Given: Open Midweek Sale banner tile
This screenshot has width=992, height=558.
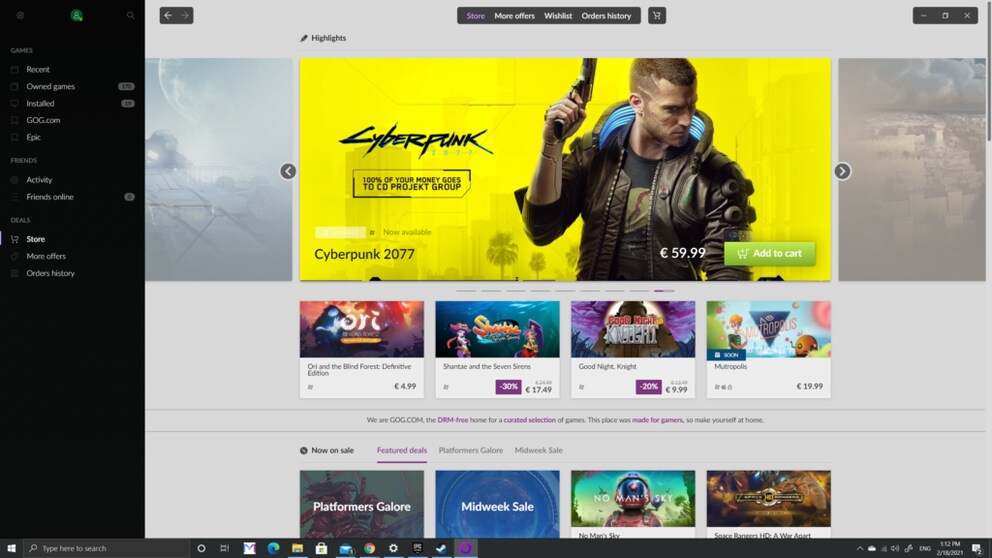Looking at the screenshot, I should (497, 504).
